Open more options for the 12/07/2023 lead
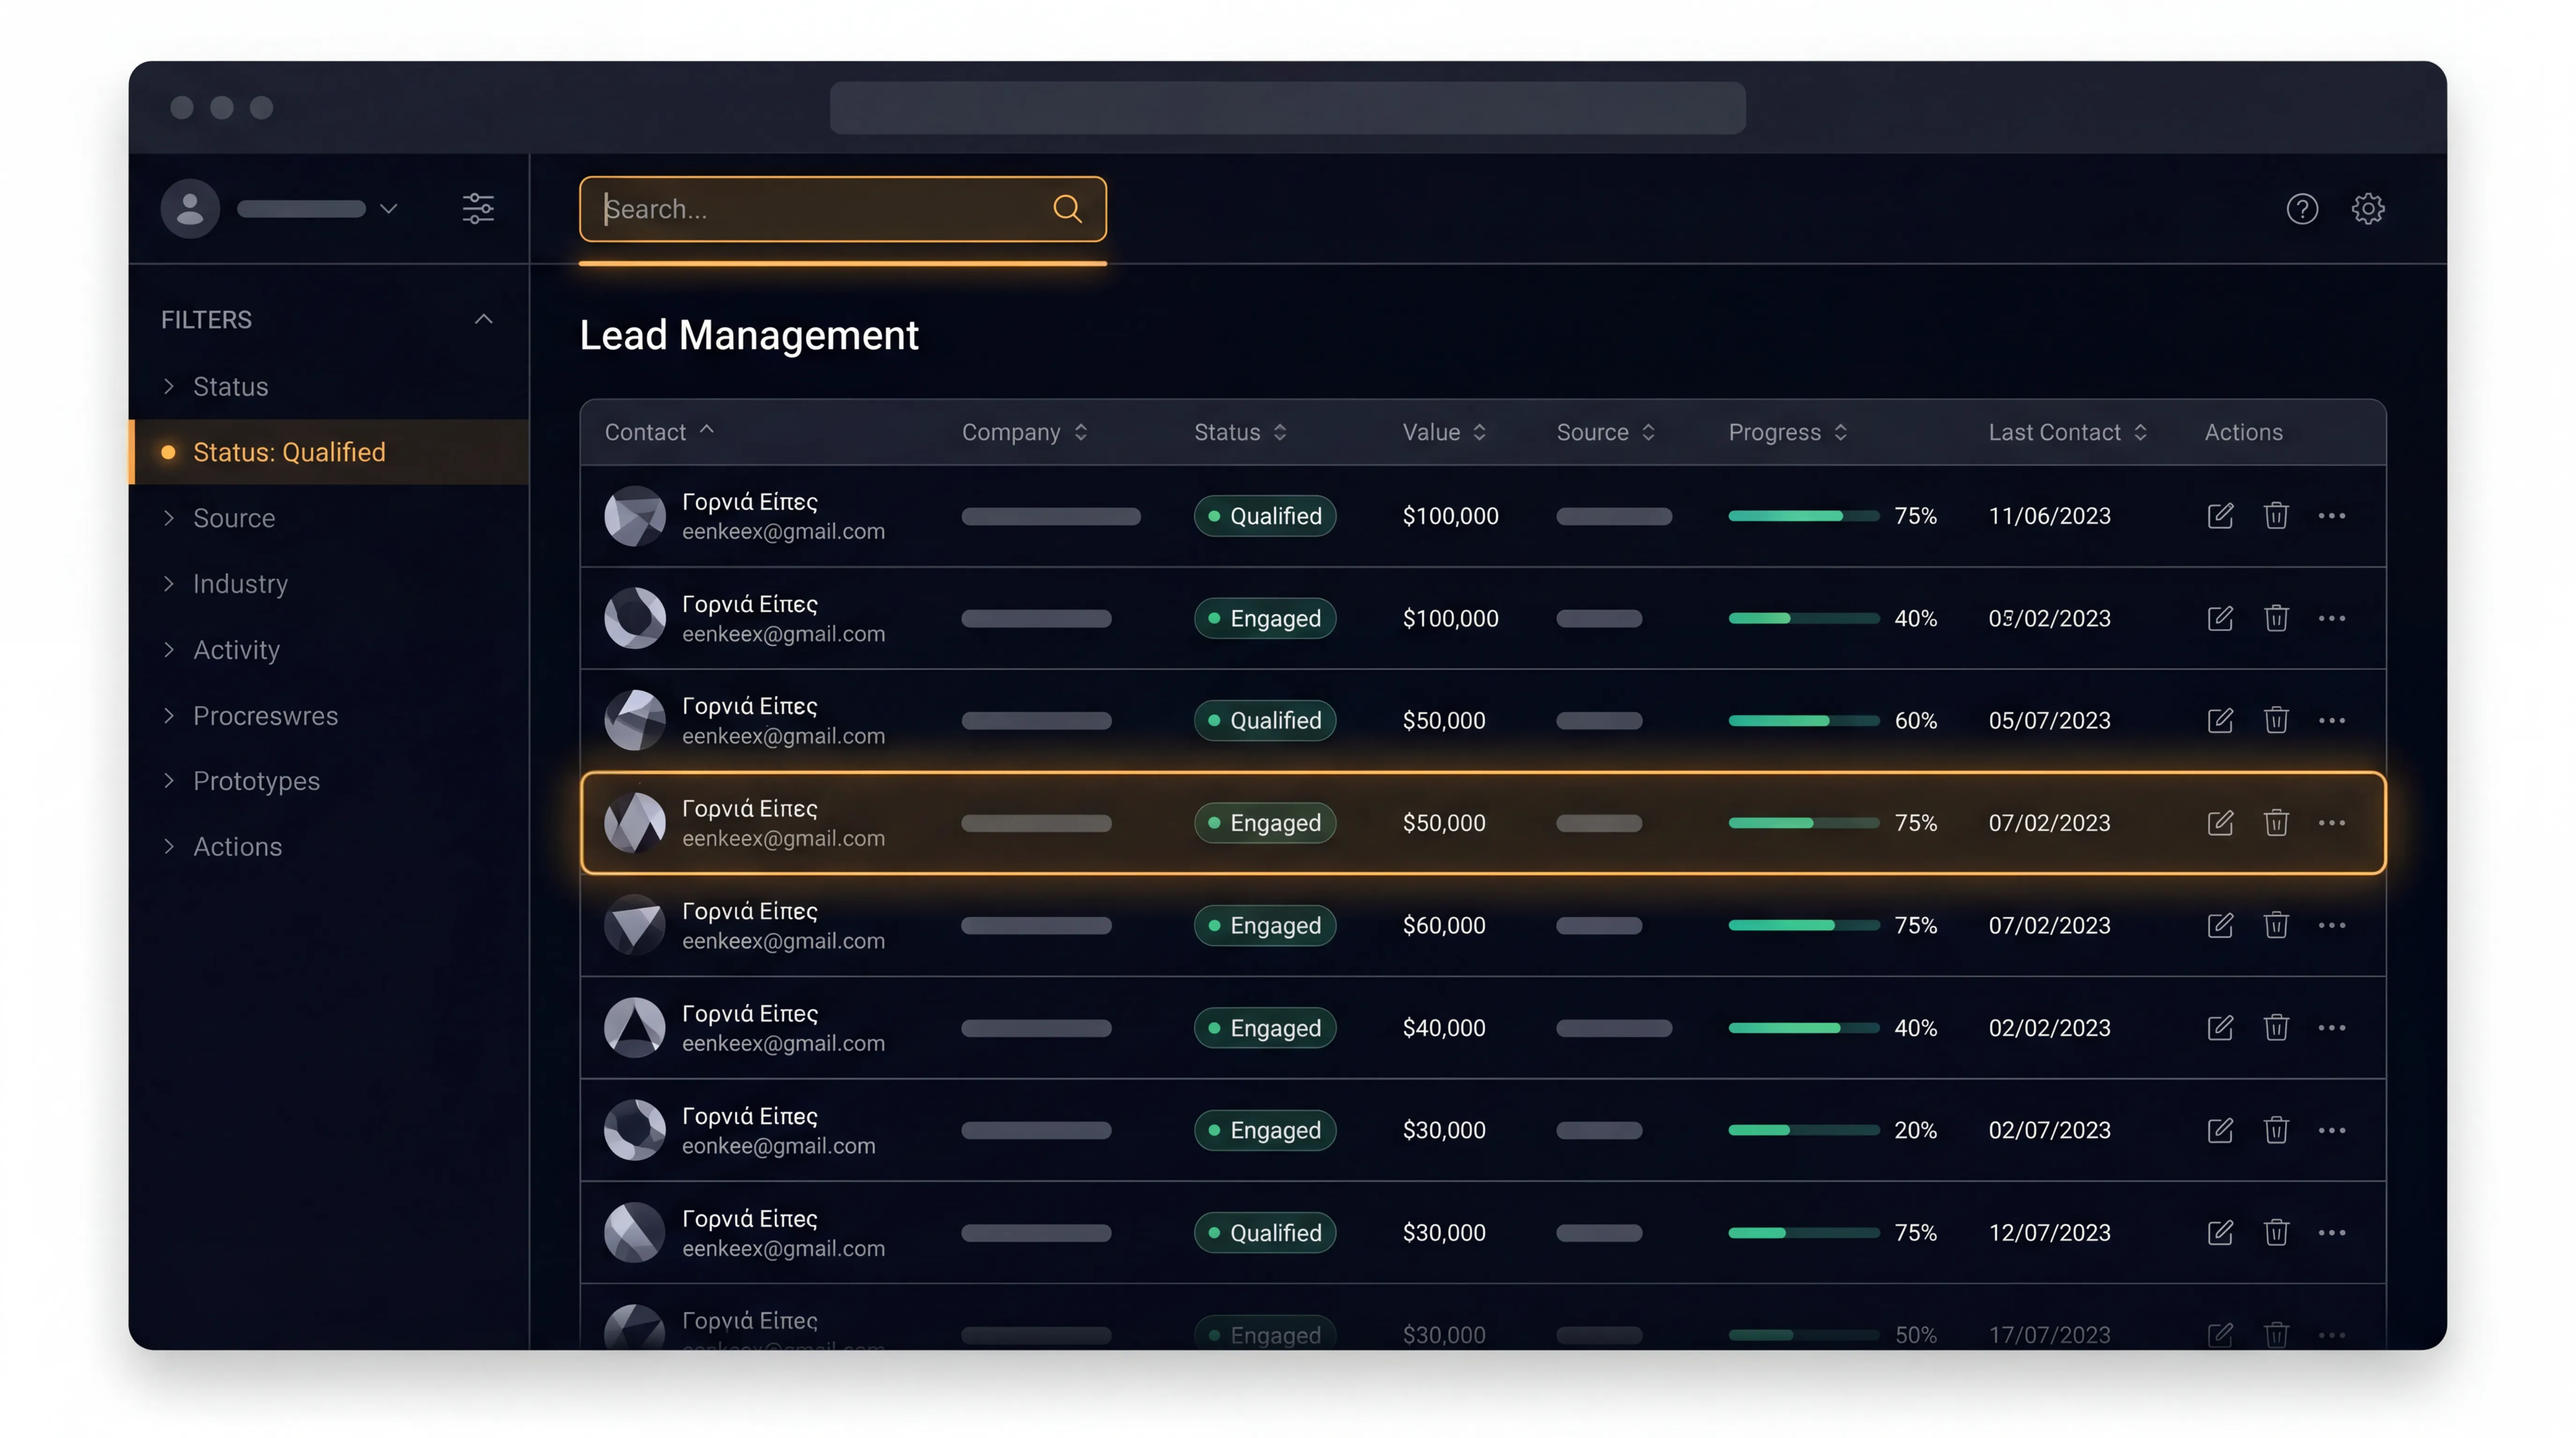 click(2331, 1233)
